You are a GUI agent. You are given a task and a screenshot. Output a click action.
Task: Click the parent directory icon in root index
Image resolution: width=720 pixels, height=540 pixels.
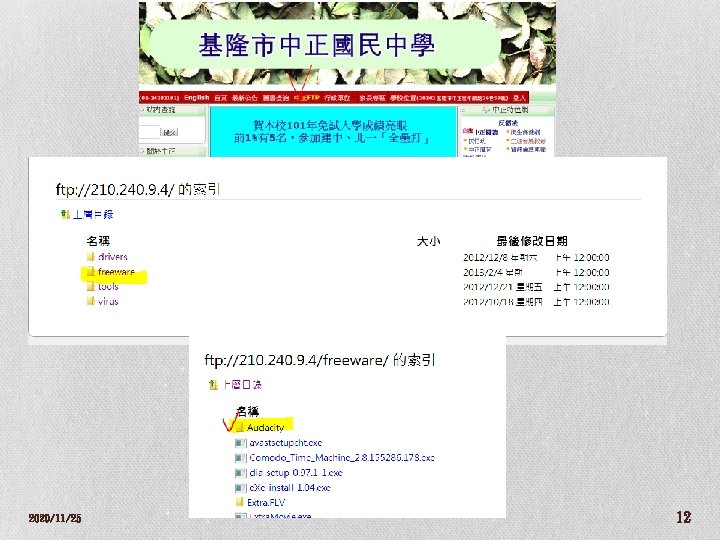point(66,214)
